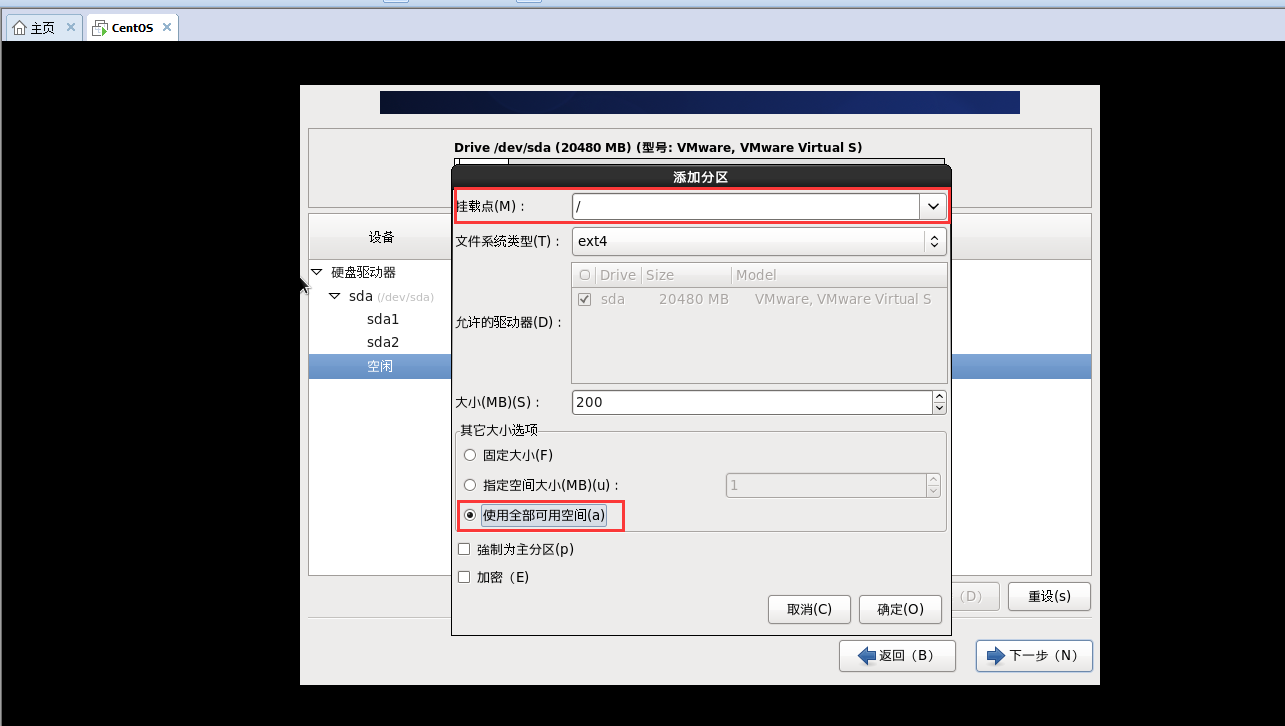The width and height of the screenshot is (1285, 726).
Task: Click the 设备 column header
Action: point(381,237)
